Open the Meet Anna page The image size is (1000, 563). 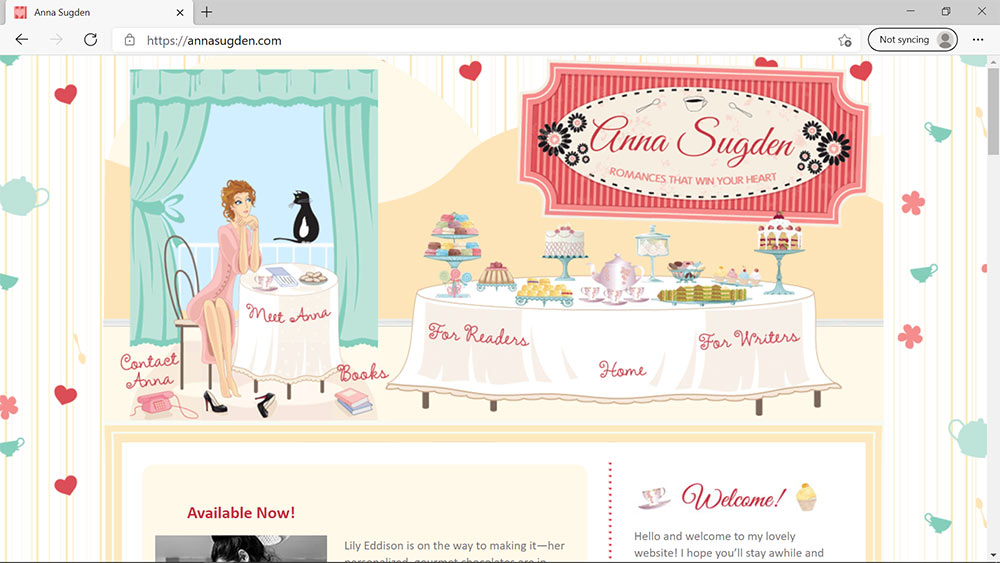pyautogui.click(x=288, y=315)
